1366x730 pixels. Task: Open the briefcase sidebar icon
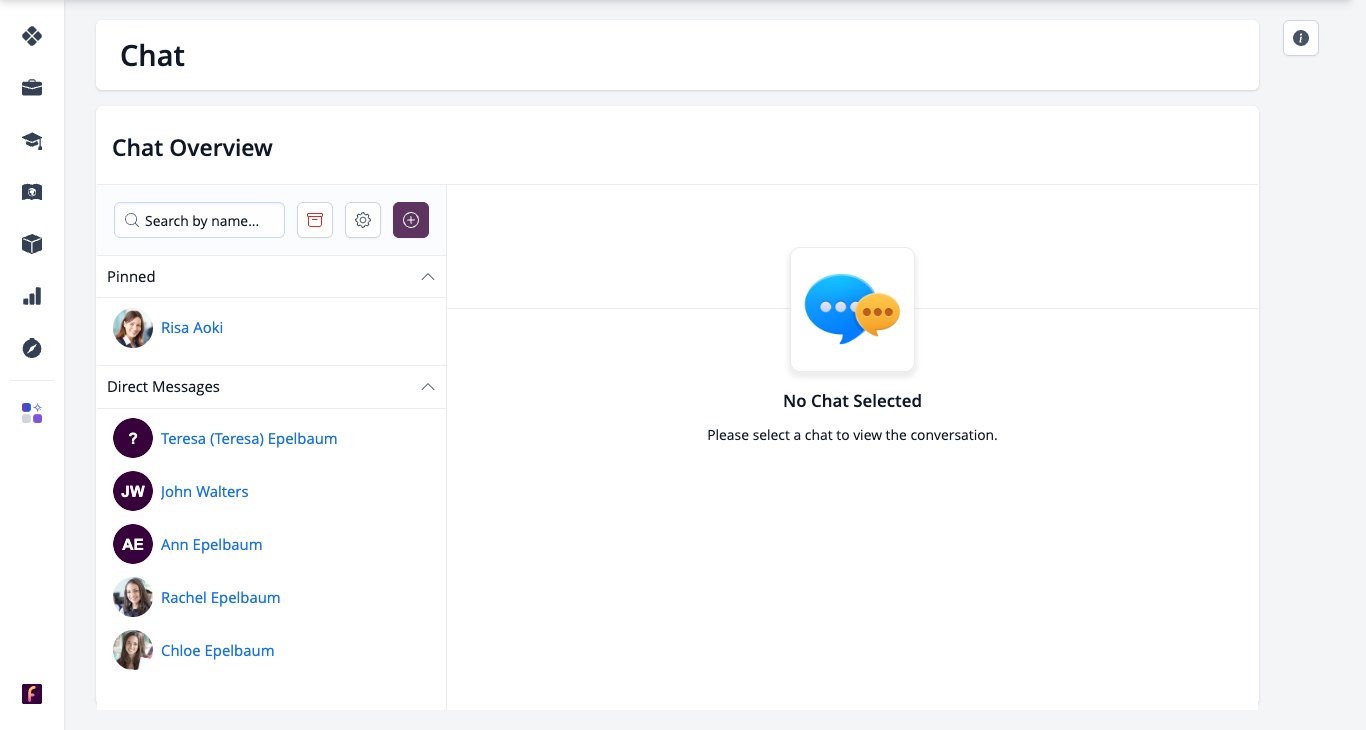(32, 88)
